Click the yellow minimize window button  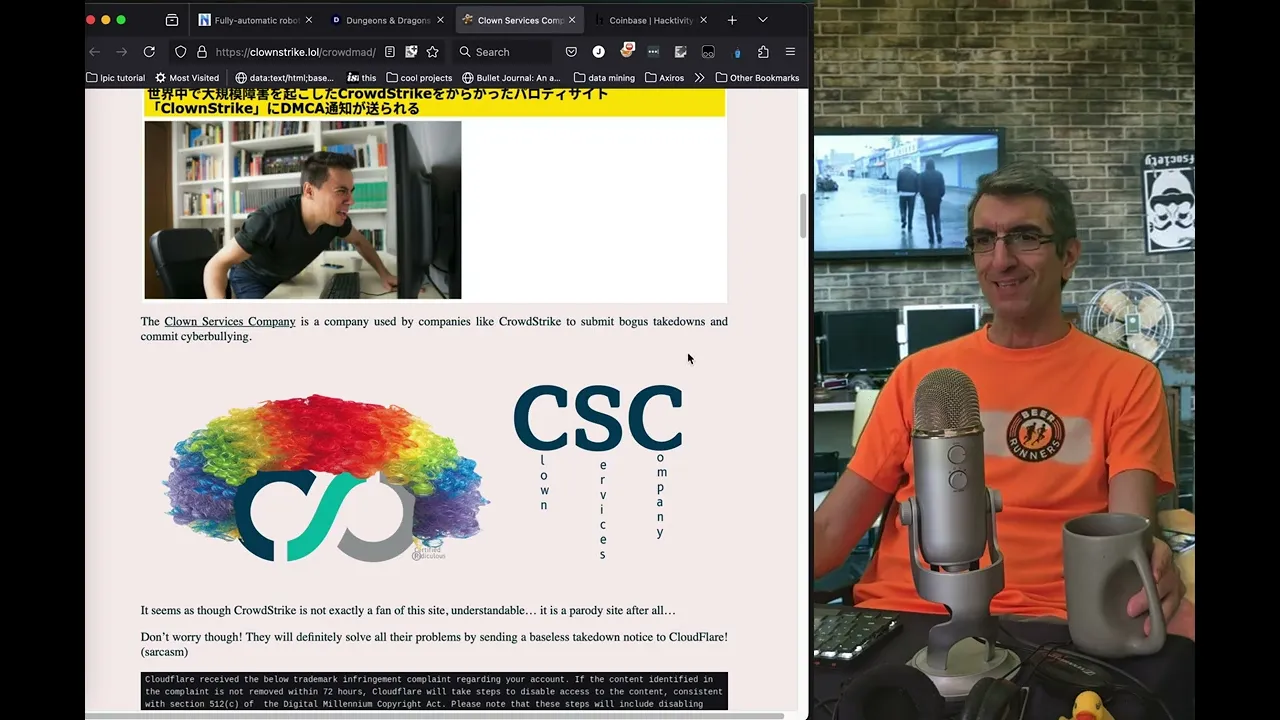(106, 20)
